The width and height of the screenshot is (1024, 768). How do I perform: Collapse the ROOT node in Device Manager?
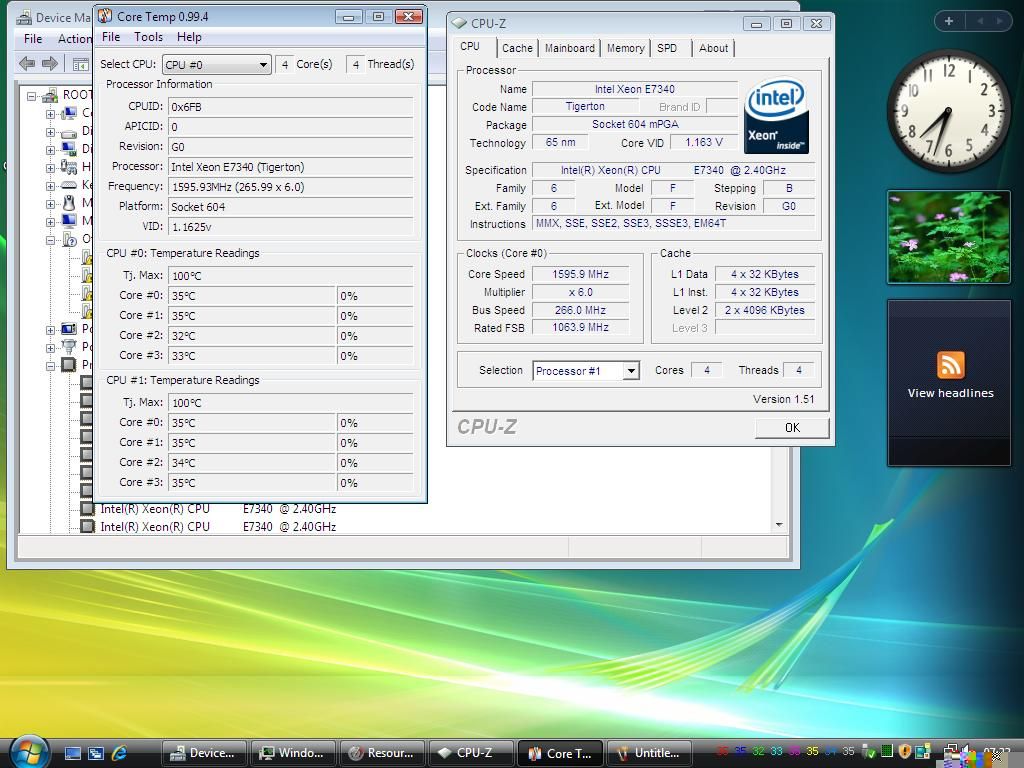31,96
